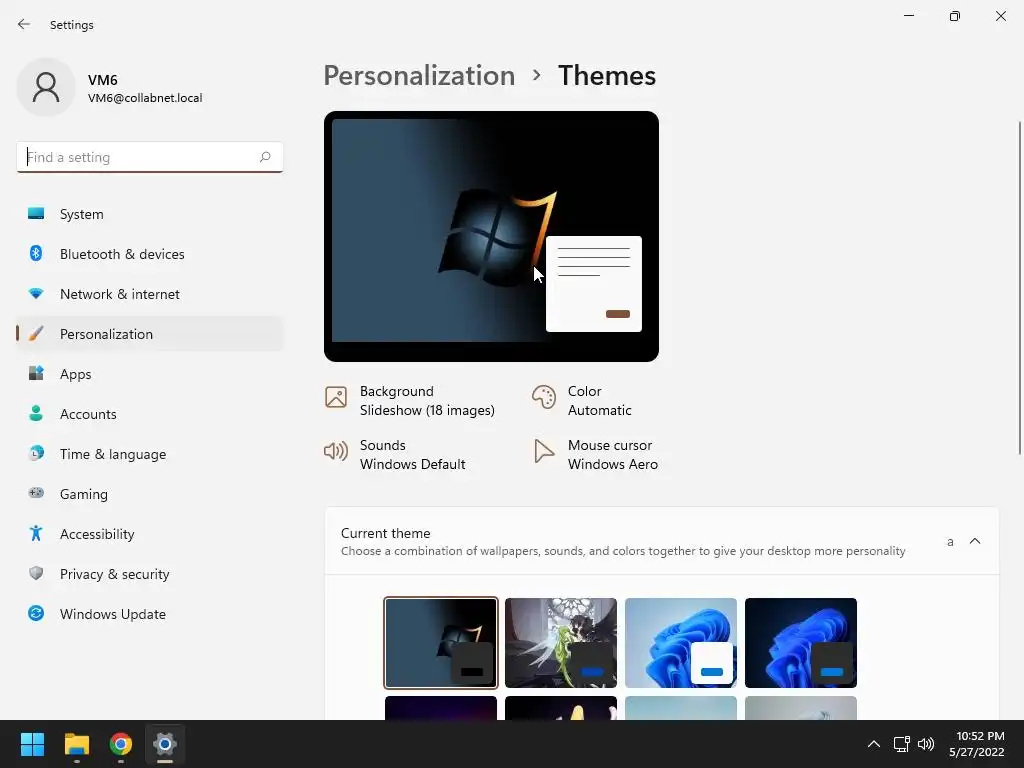Viewport: 1024px width, 768px height.
Task: Open Time & language settings
Action: coord(150,454)
